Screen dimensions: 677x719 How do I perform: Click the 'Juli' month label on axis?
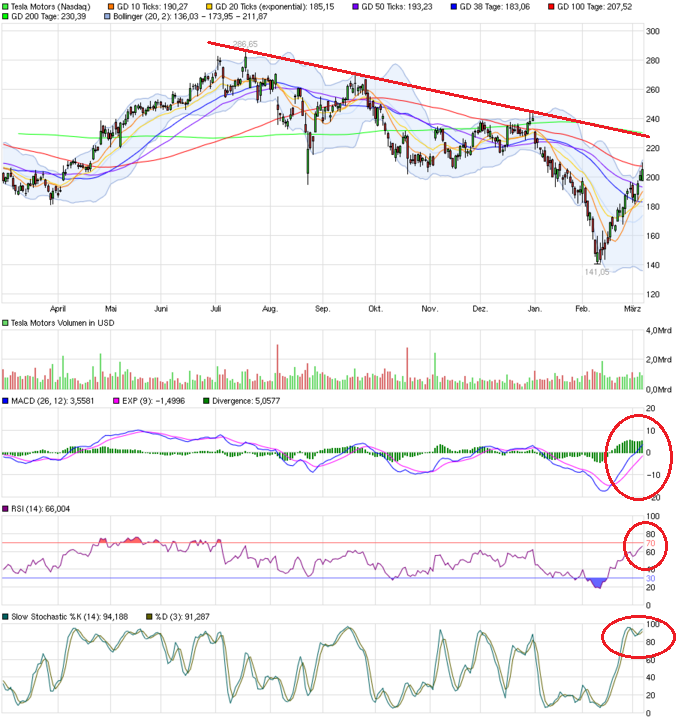click(216, 309)
